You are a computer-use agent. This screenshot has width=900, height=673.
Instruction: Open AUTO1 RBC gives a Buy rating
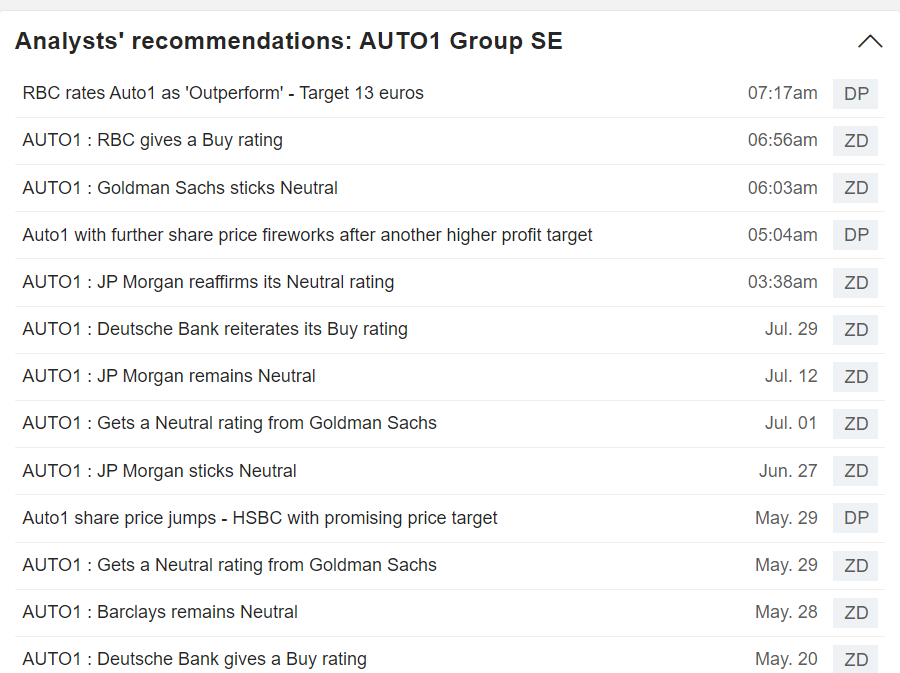152,140
